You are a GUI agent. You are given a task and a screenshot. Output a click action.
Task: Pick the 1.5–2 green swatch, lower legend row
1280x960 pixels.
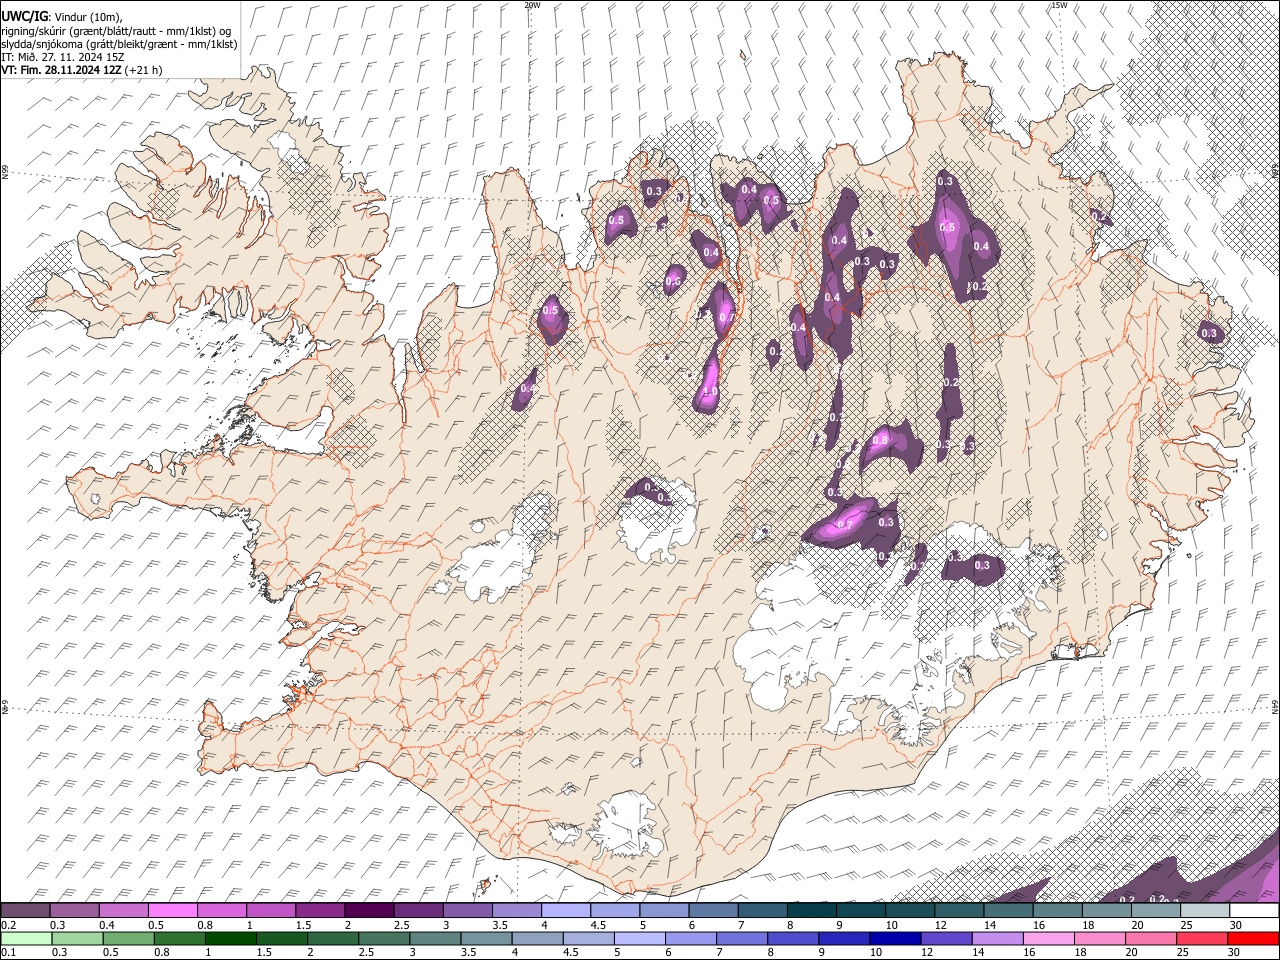click(x=281, y=938)
